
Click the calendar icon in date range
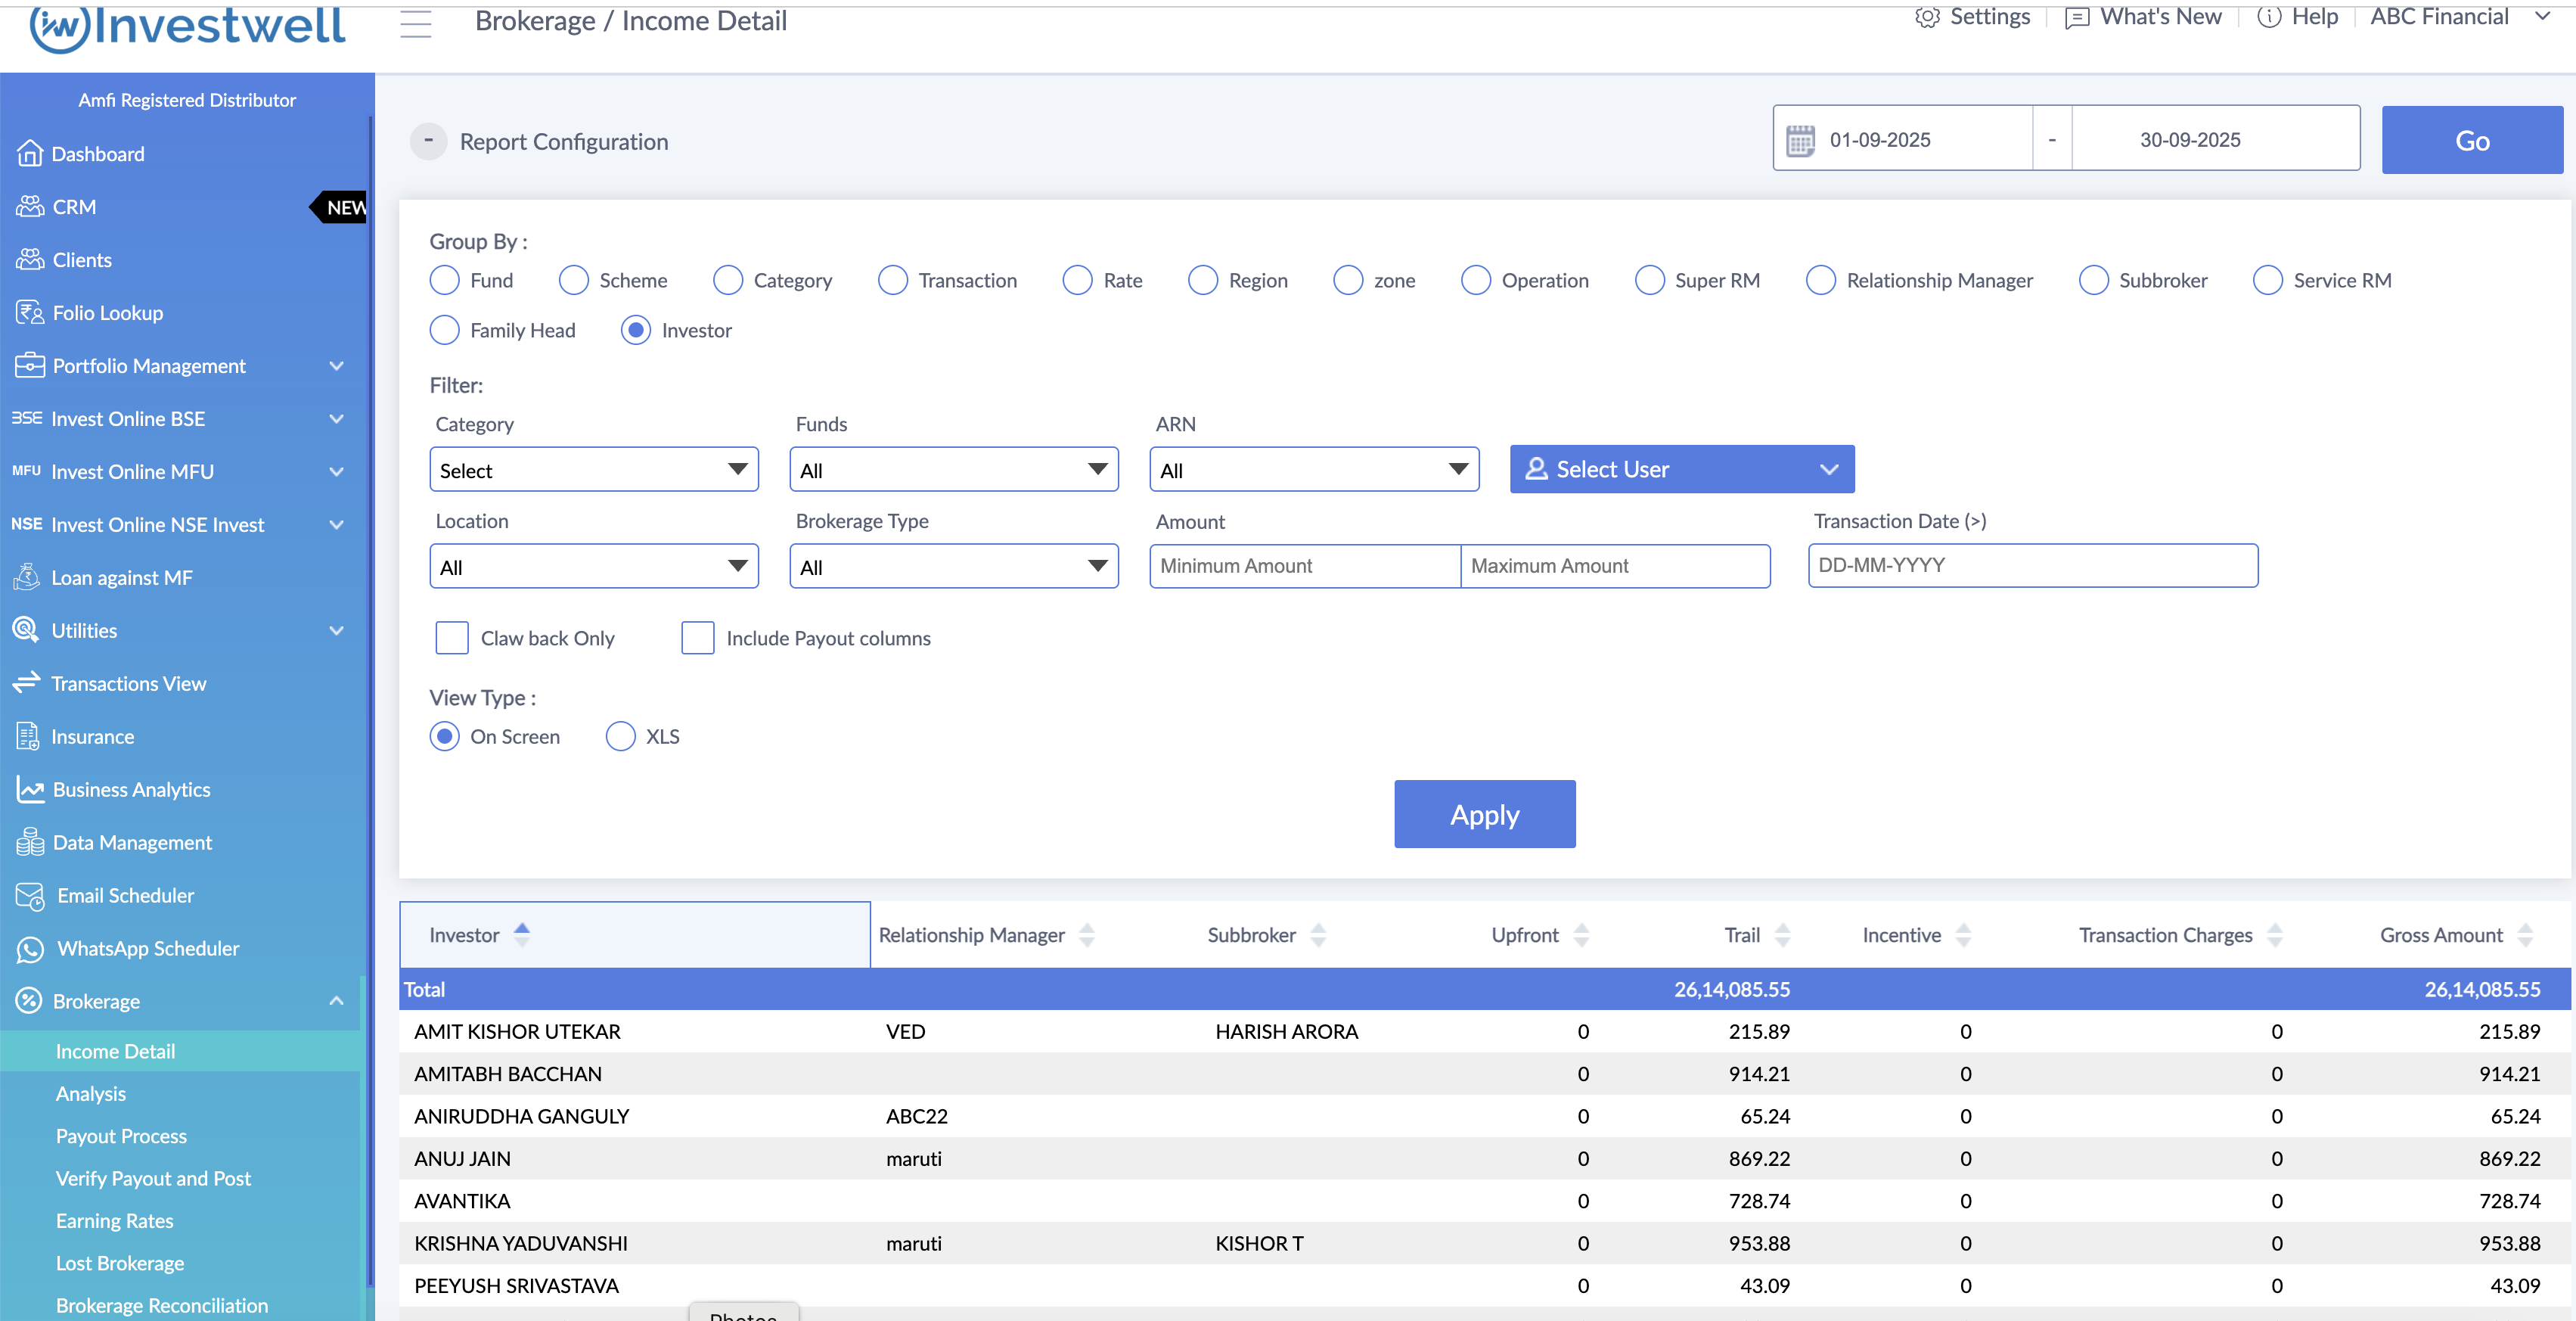tap(1800, 140)
